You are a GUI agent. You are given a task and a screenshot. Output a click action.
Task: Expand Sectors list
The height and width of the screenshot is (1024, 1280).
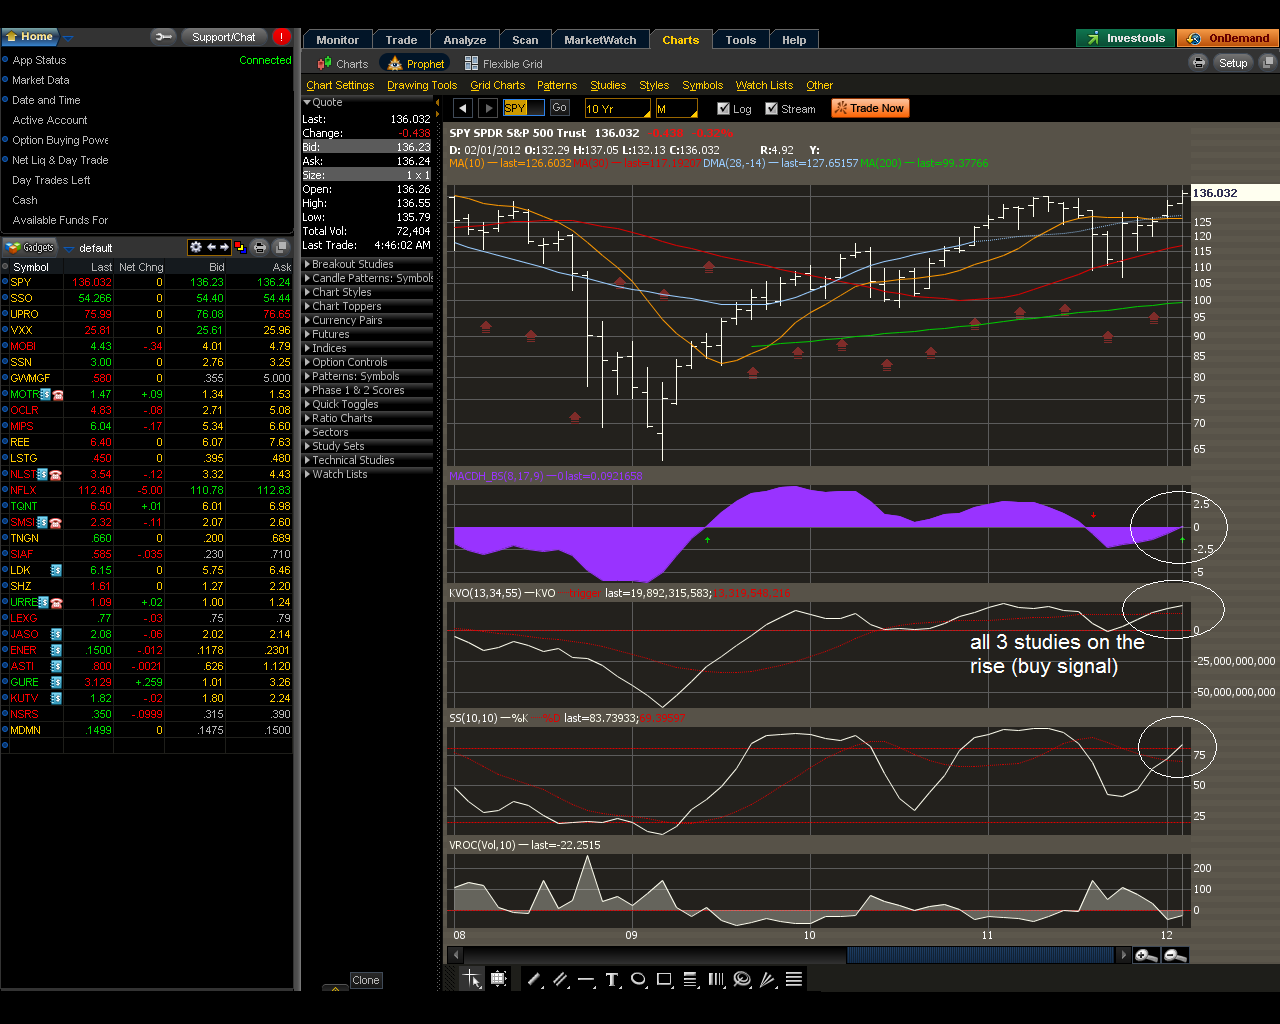pos(326,432)
